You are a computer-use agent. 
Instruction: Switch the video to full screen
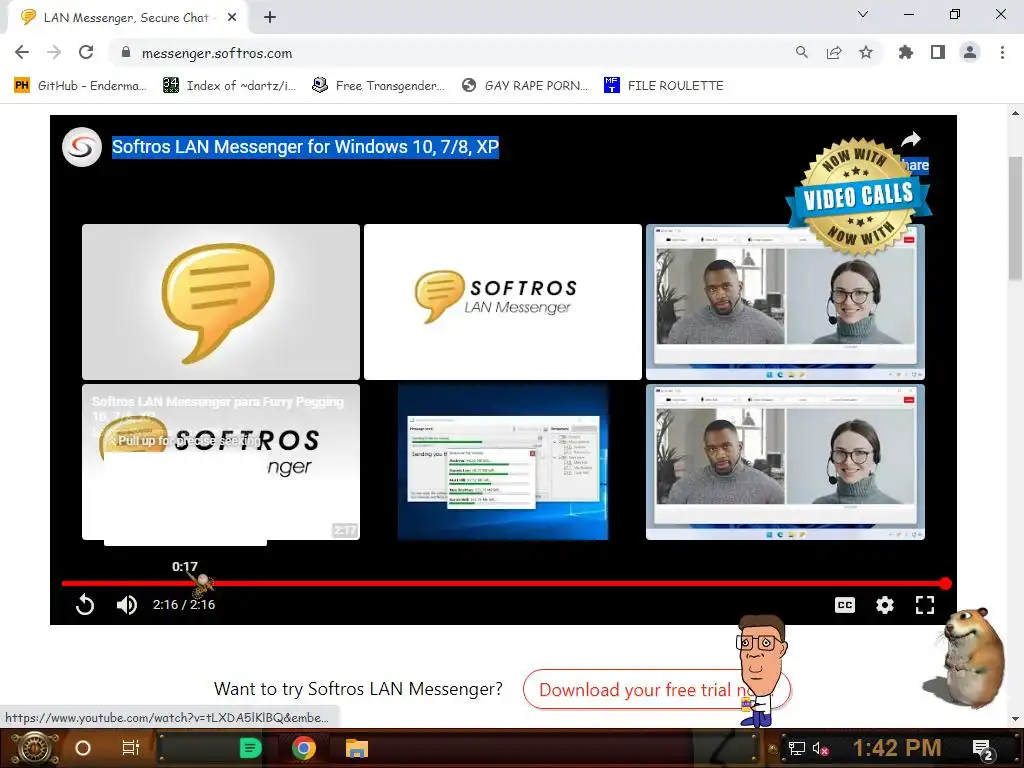point(925,605)
